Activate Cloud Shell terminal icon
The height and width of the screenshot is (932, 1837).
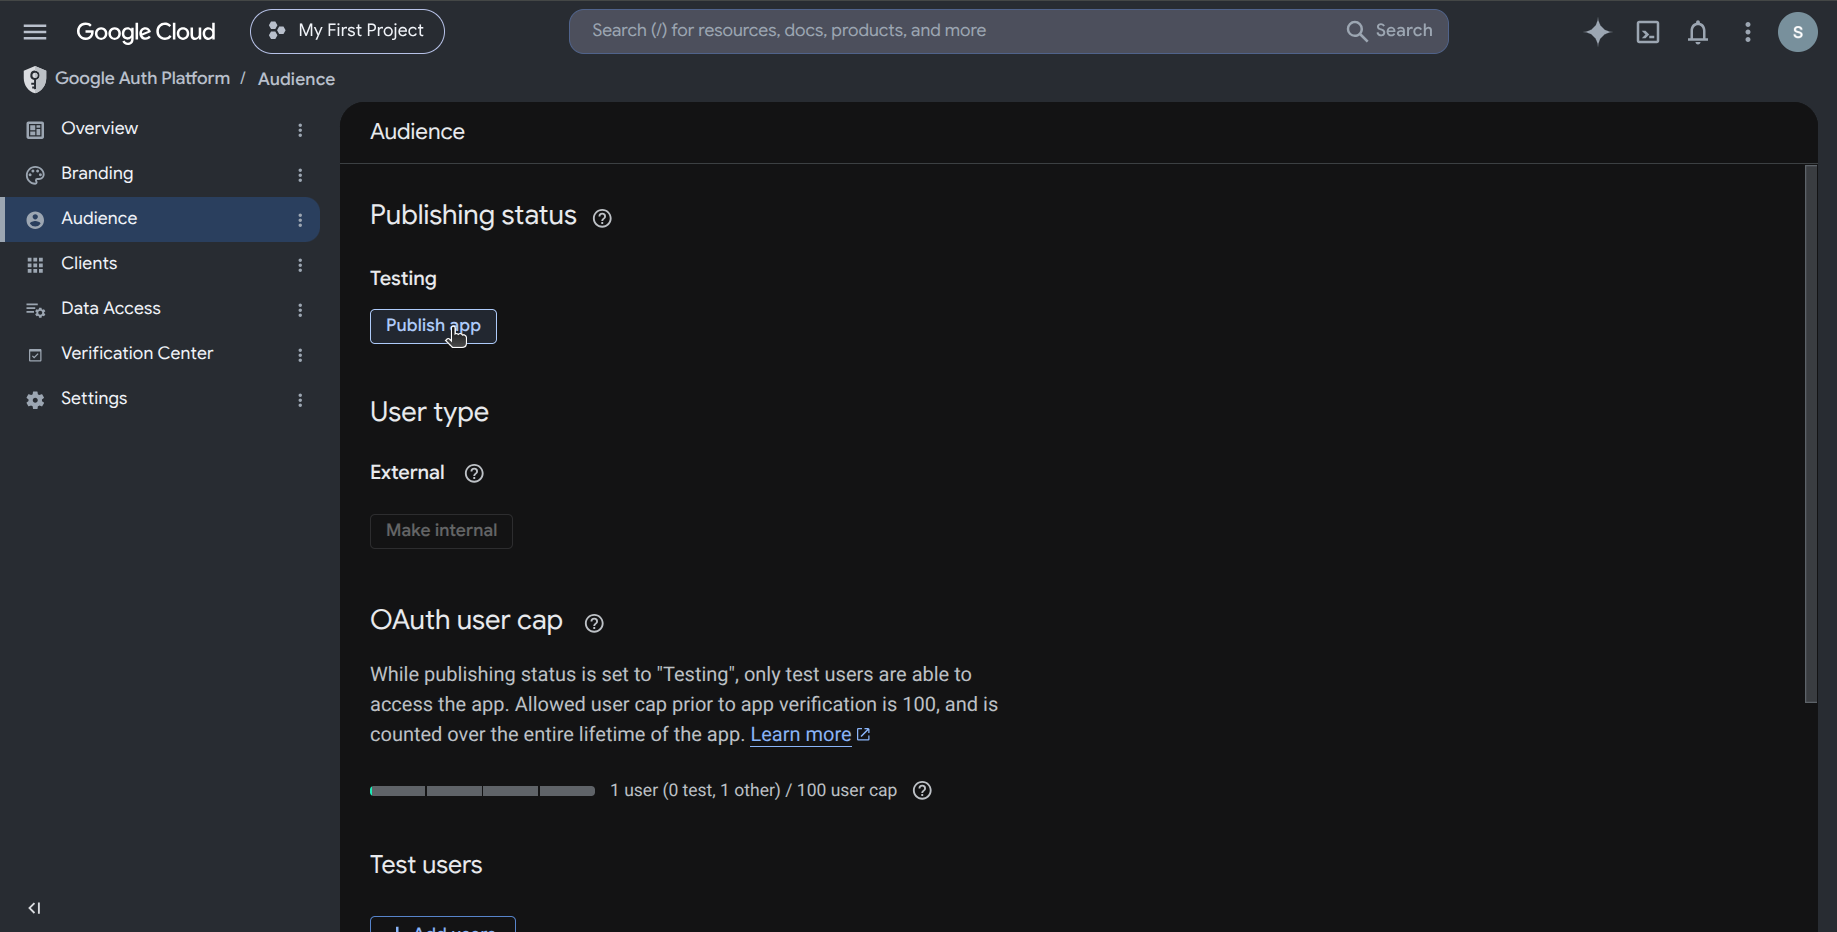click(x=1648, y=32)
